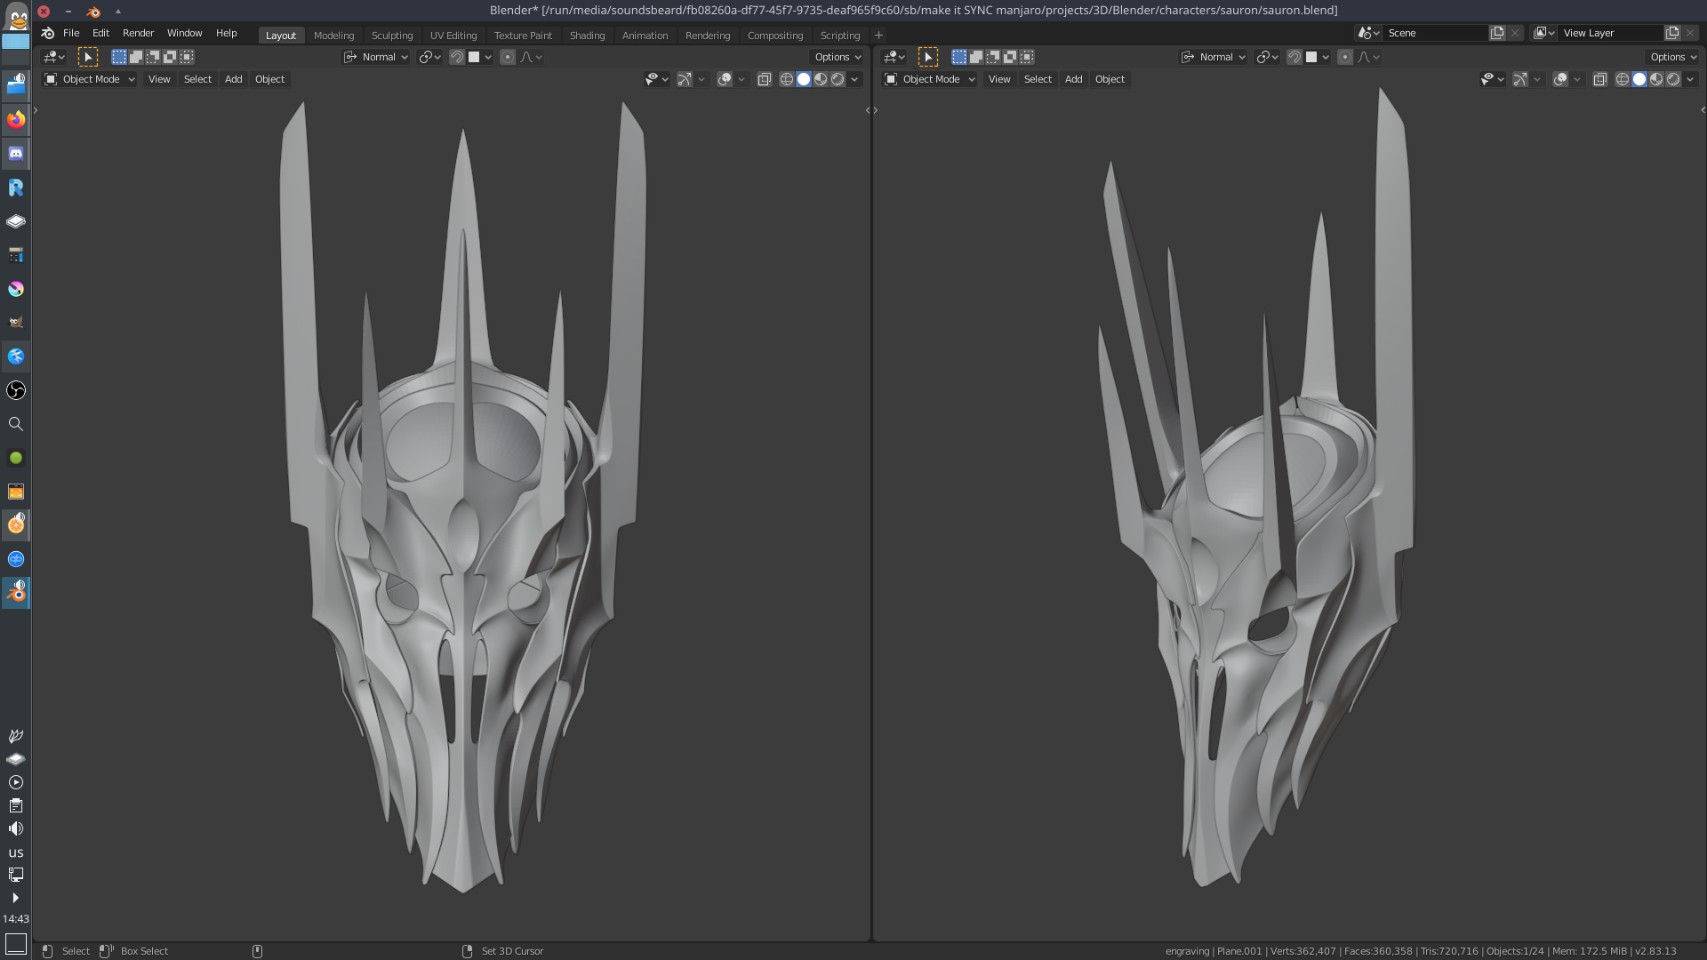This screenshot has height=960, width=1707.
Task: Open left viewport View menu
Action: tap(159, 79)
